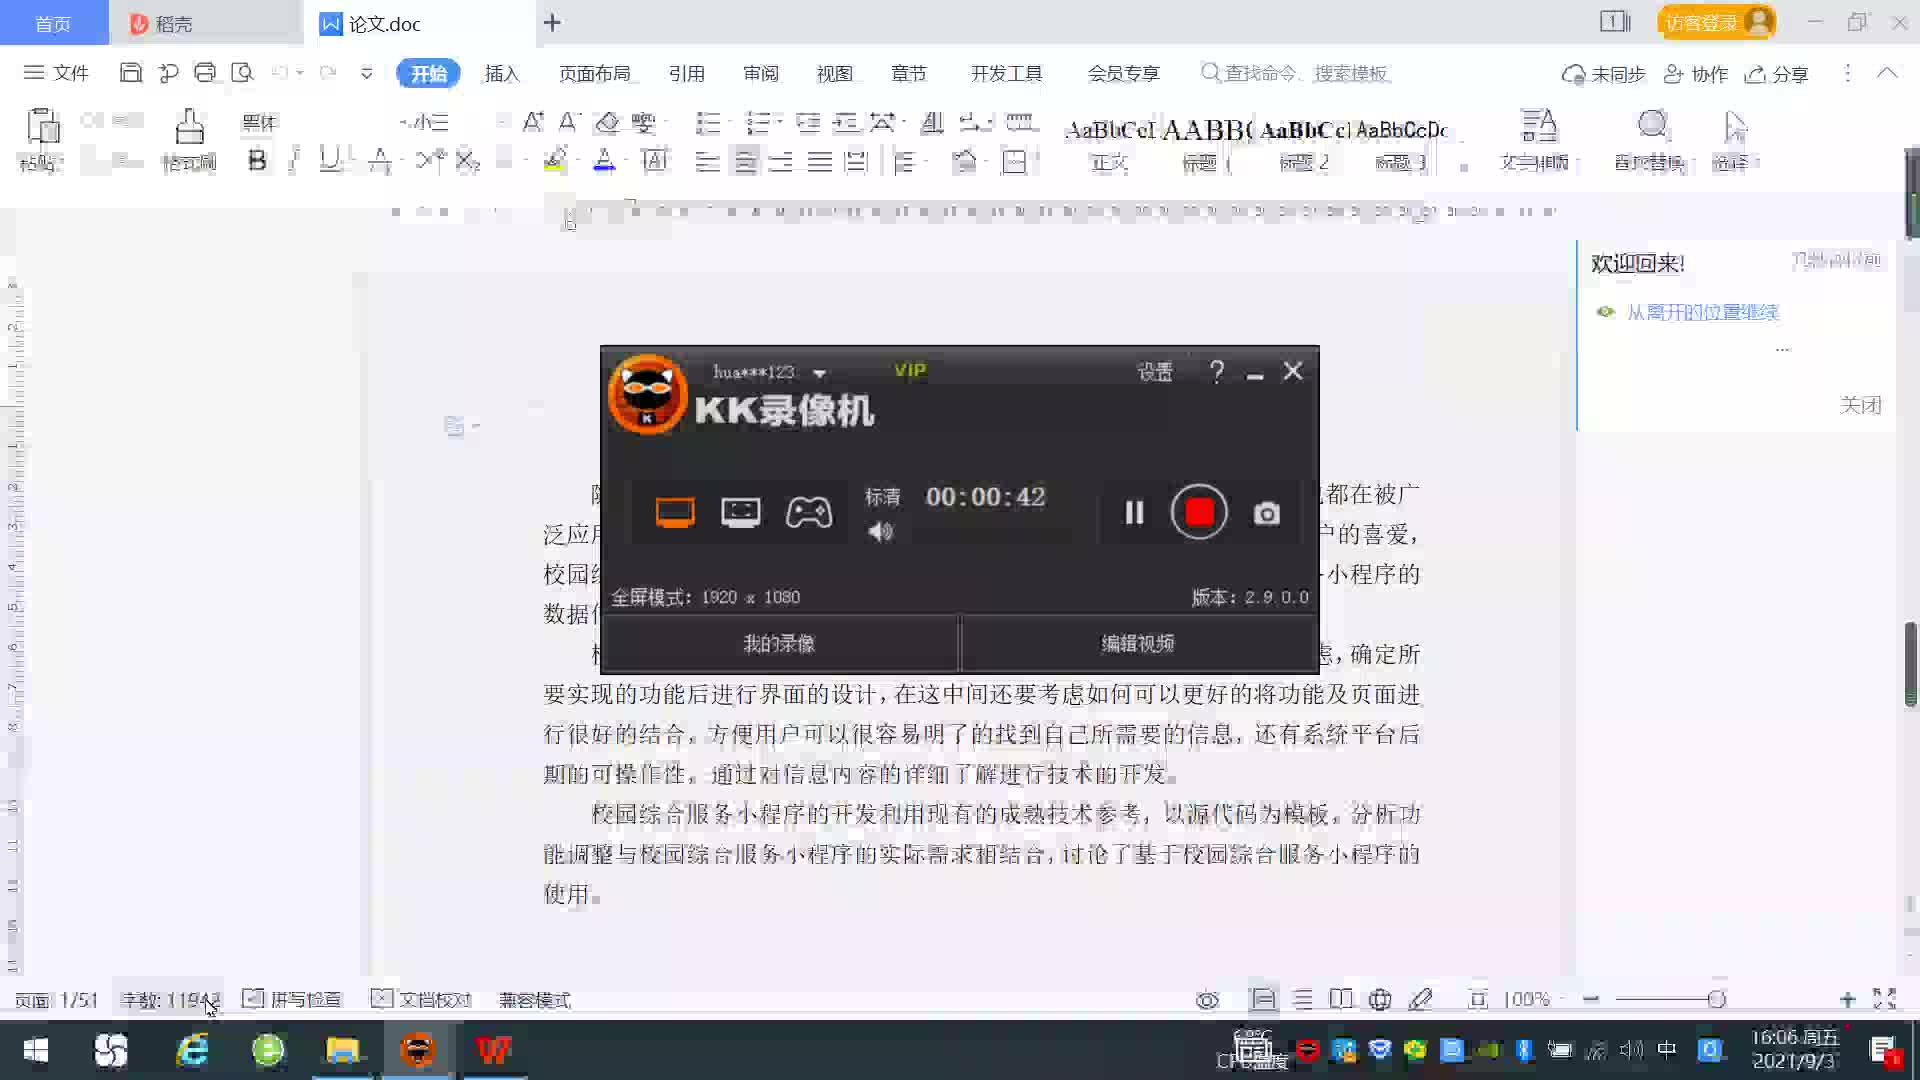Switch to the 插入 ribbon tab
1920x1080 pixels.
(x=501, y=73)
